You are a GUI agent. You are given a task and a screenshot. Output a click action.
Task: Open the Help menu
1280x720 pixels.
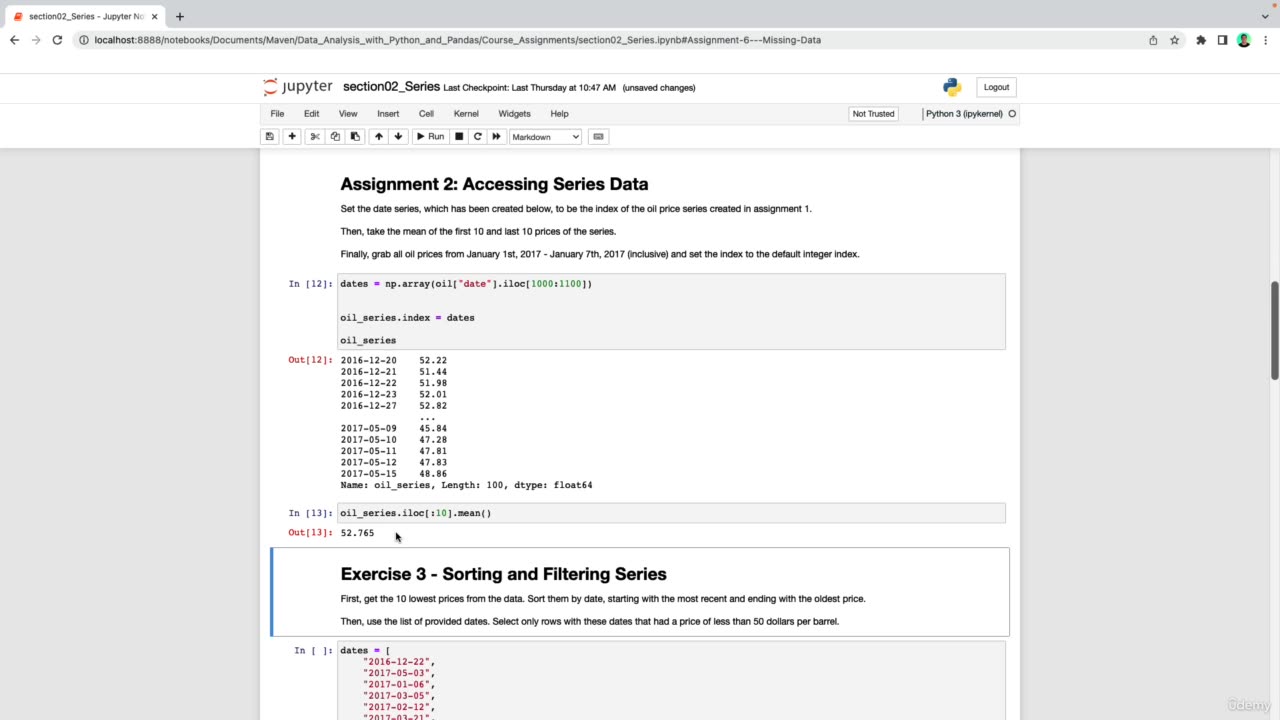(559, 114)
